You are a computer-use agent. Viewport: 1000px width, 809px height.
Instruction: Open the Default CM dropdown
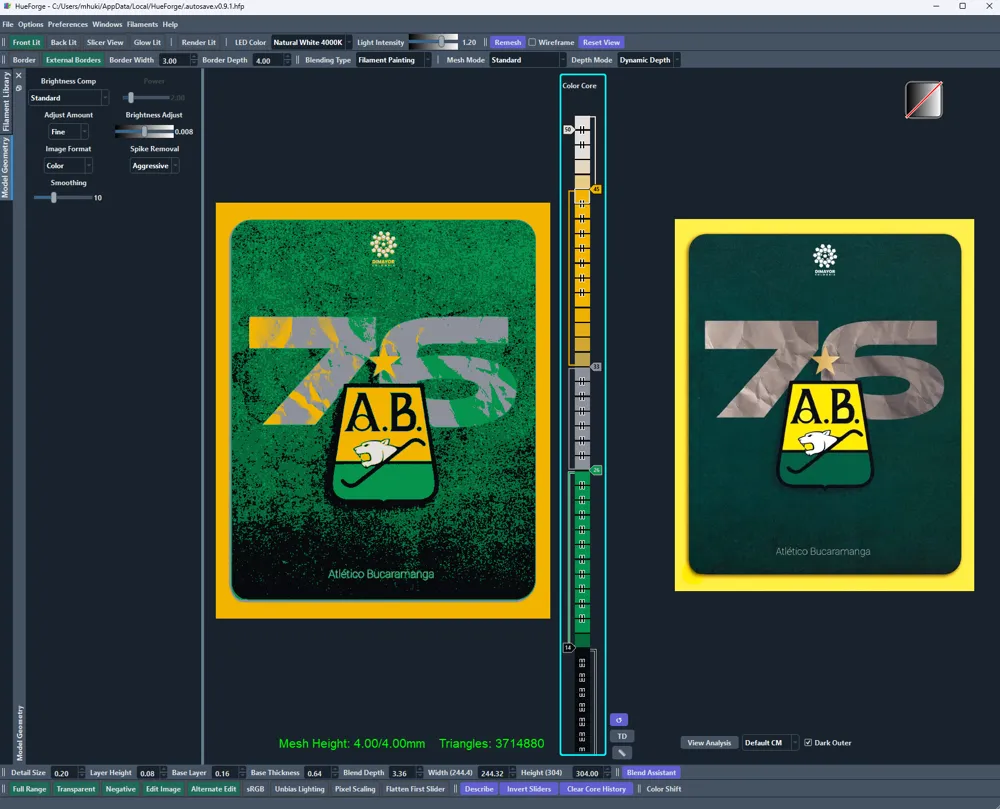[x=770, y=743]
